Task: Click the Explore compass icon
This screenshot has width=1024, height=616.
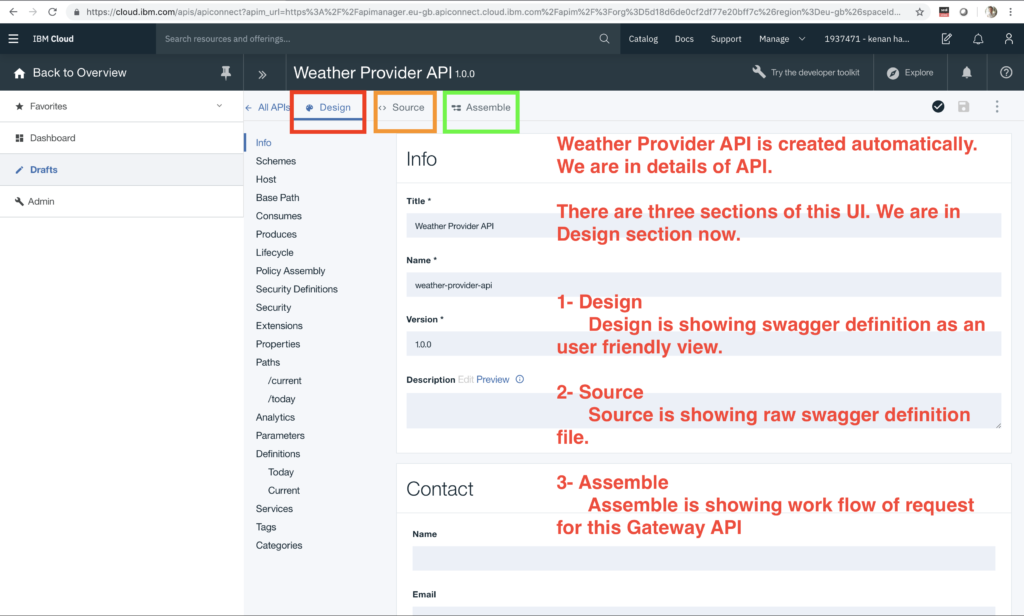Action: pyautogui.click(x=893, y=73)
